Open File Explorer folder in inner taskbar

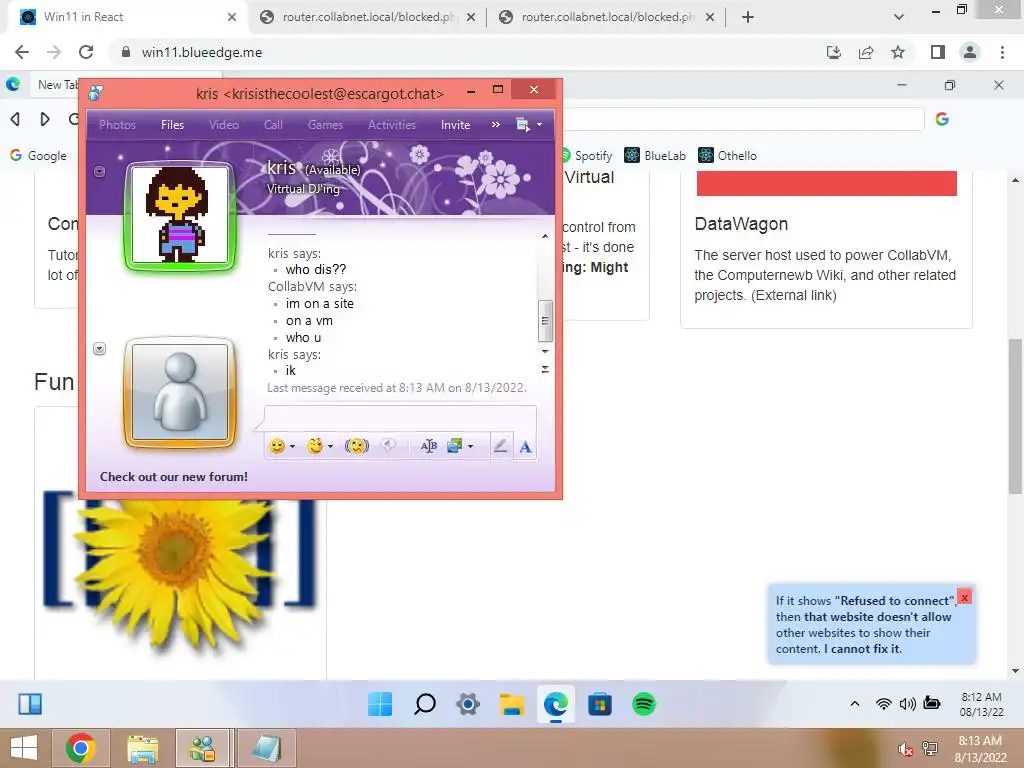(511, 704)
